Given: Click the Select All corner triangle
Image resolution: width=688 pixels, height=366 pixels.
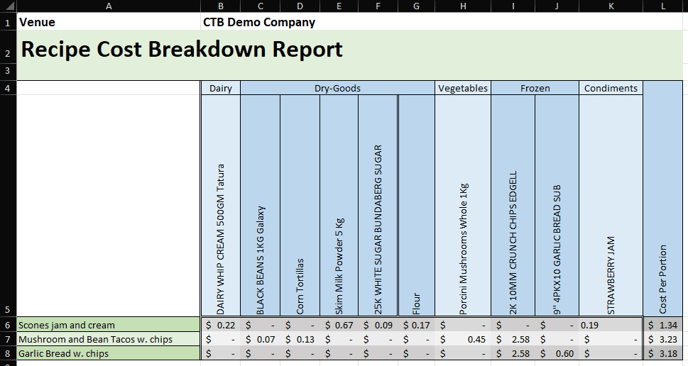Looking at the screenshot, I should (x=8, y=6).
